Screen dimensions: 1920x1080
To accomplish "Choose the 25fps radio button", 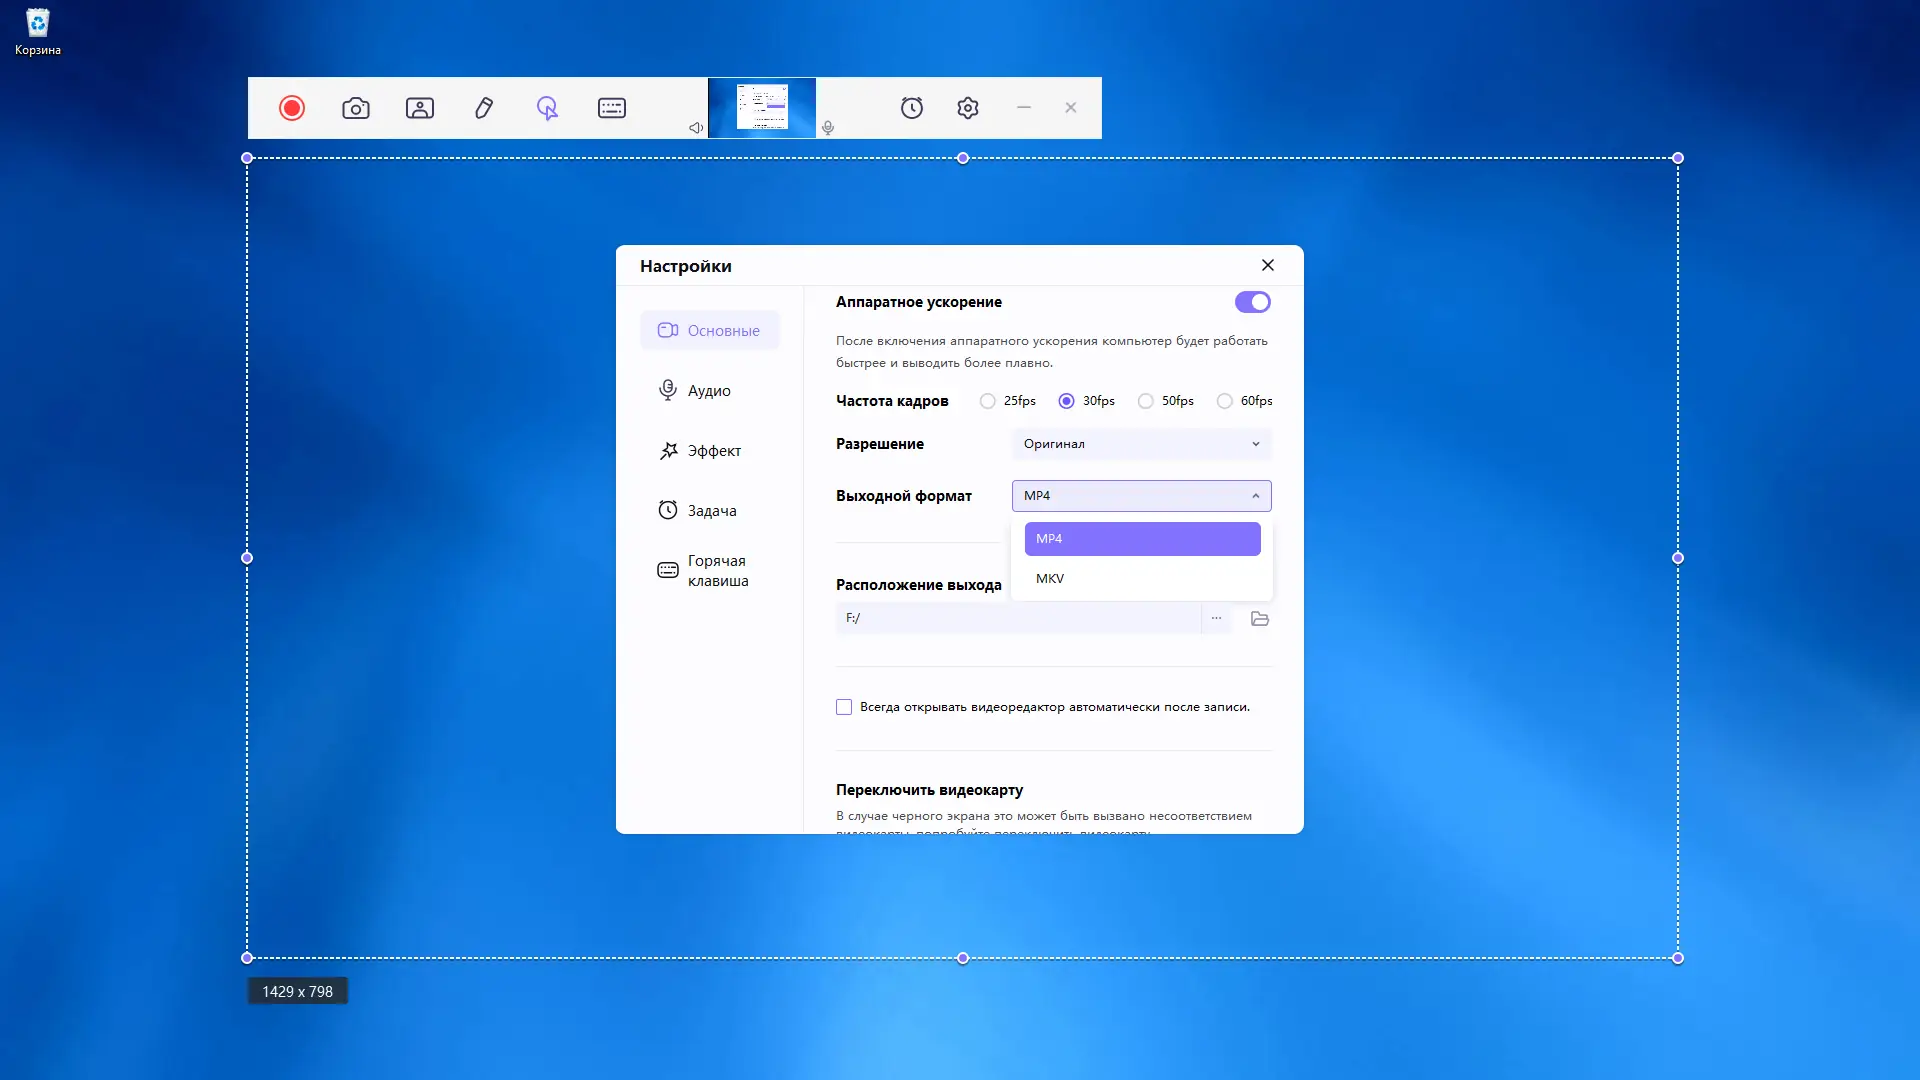I will (988, 401).
